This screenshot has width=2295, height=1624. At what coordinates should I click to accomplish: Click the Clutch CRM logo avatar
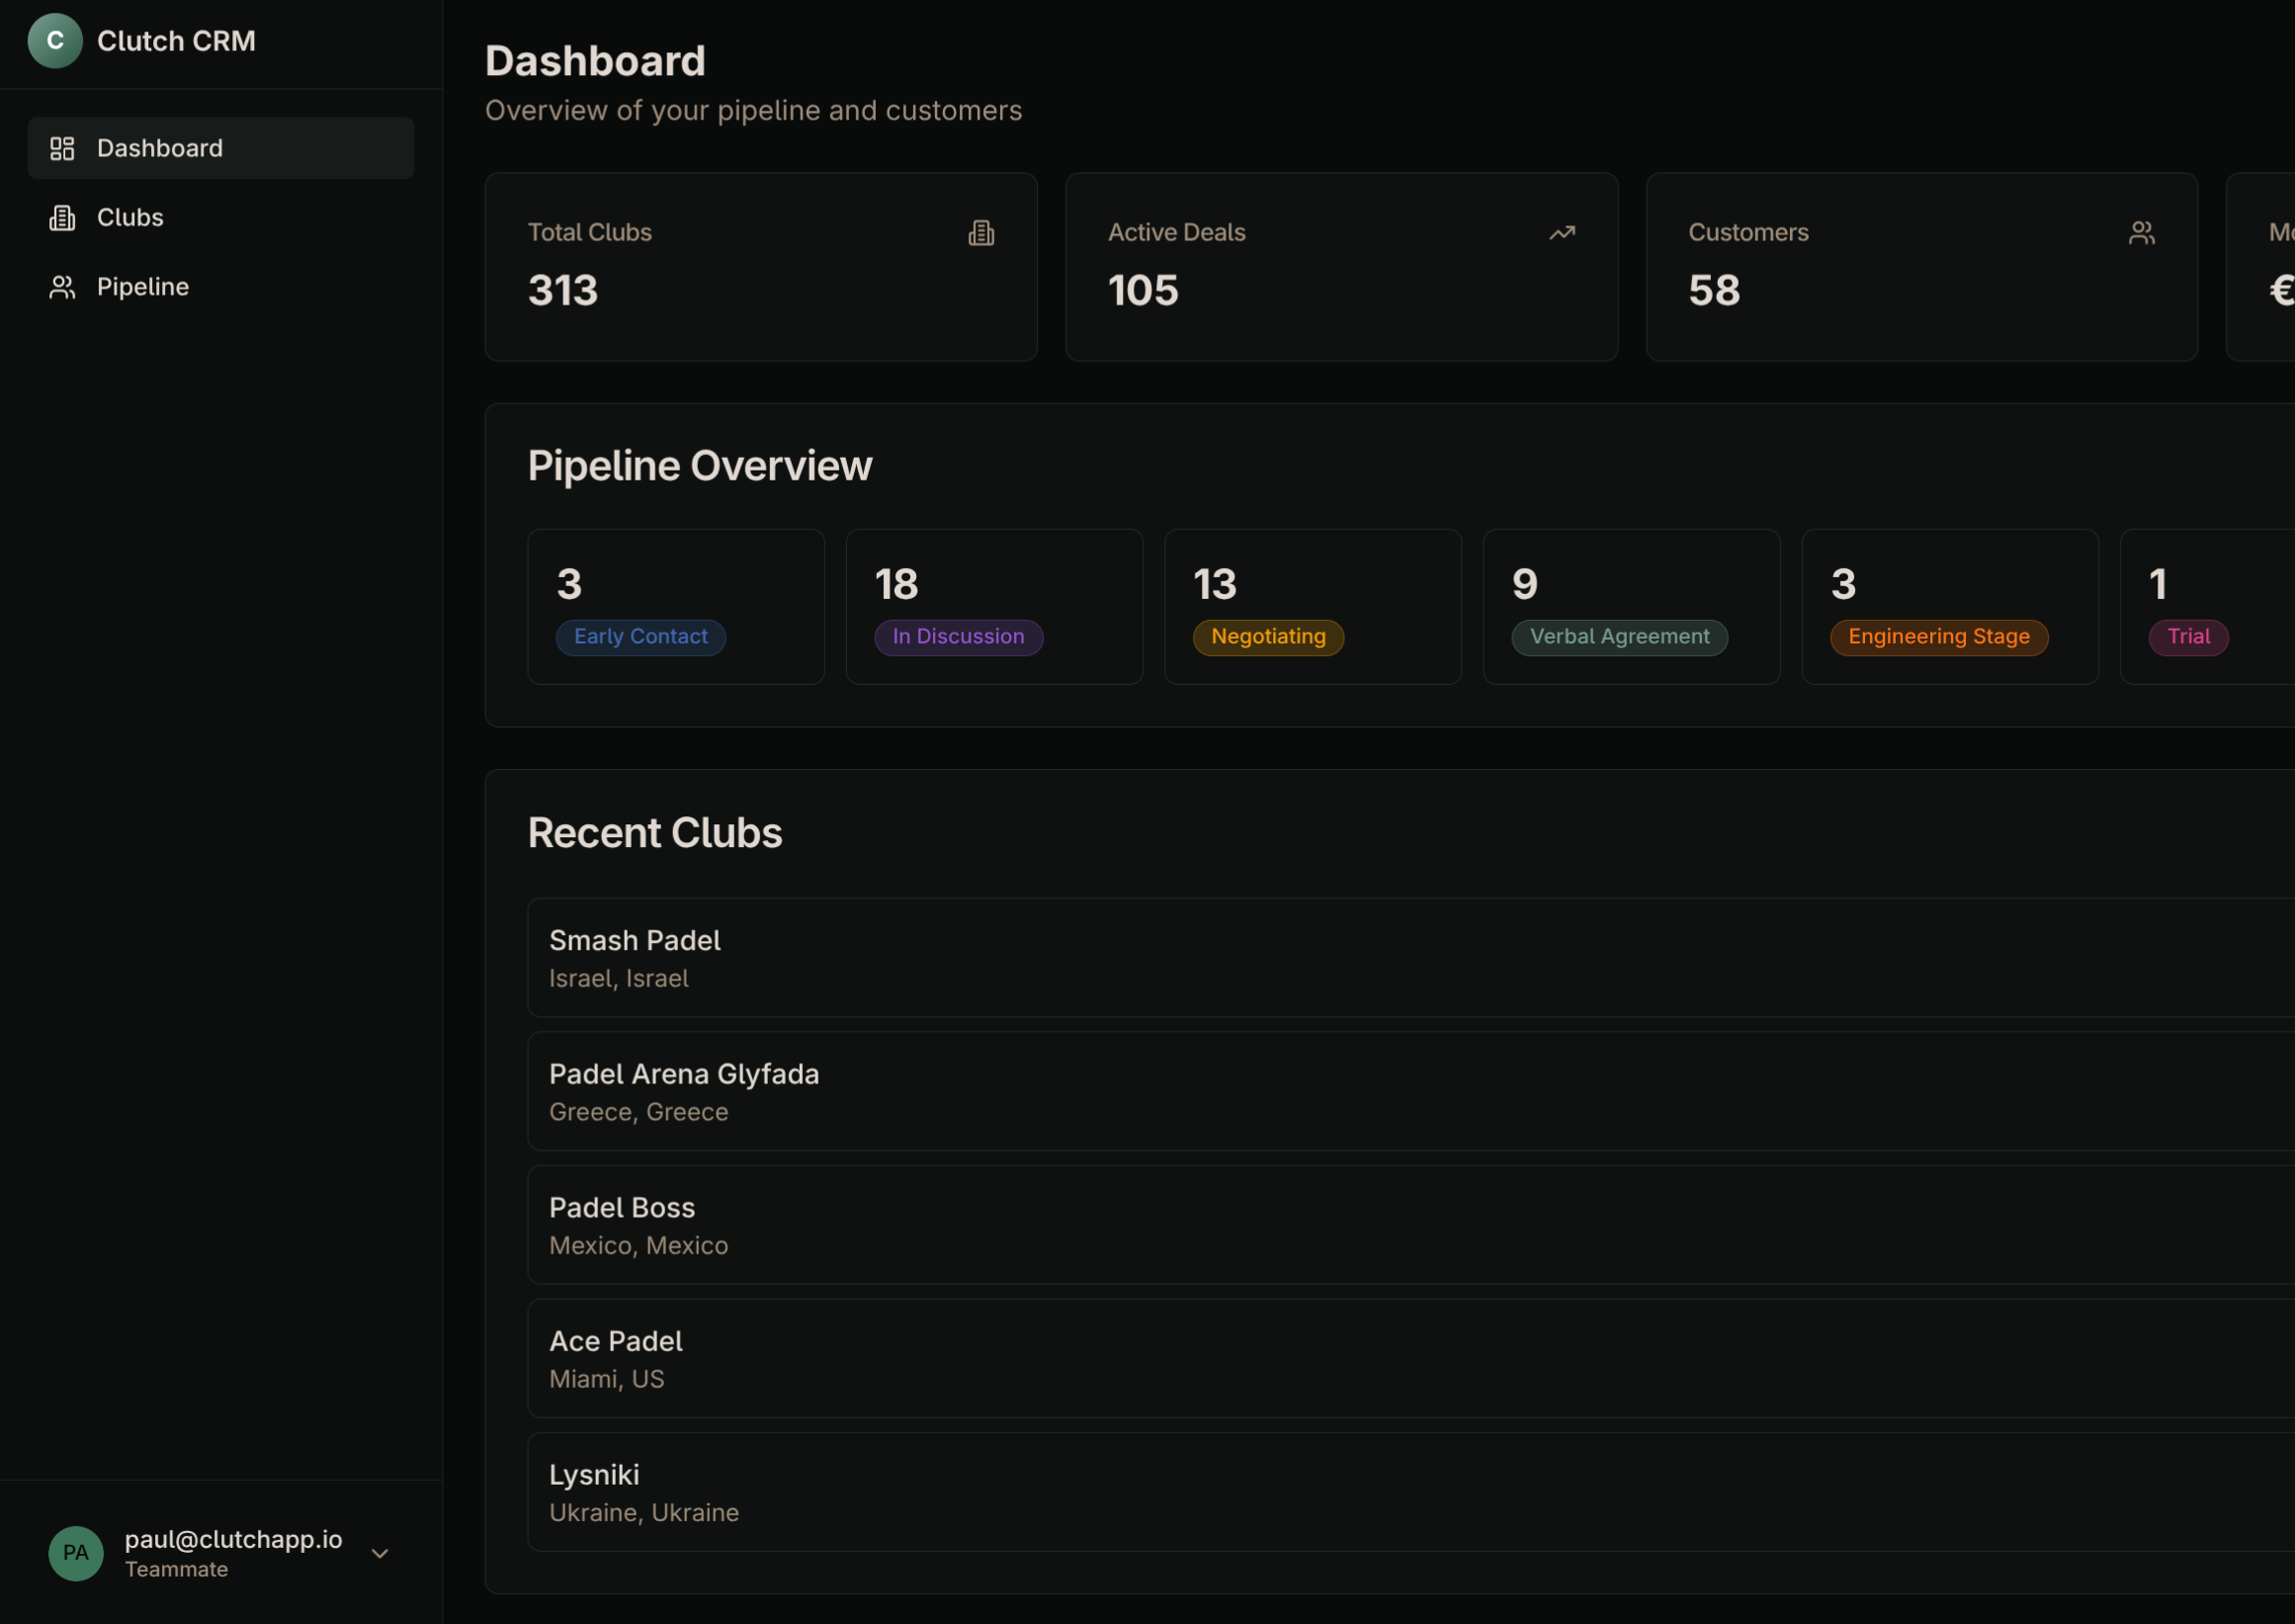click(55, 41)
